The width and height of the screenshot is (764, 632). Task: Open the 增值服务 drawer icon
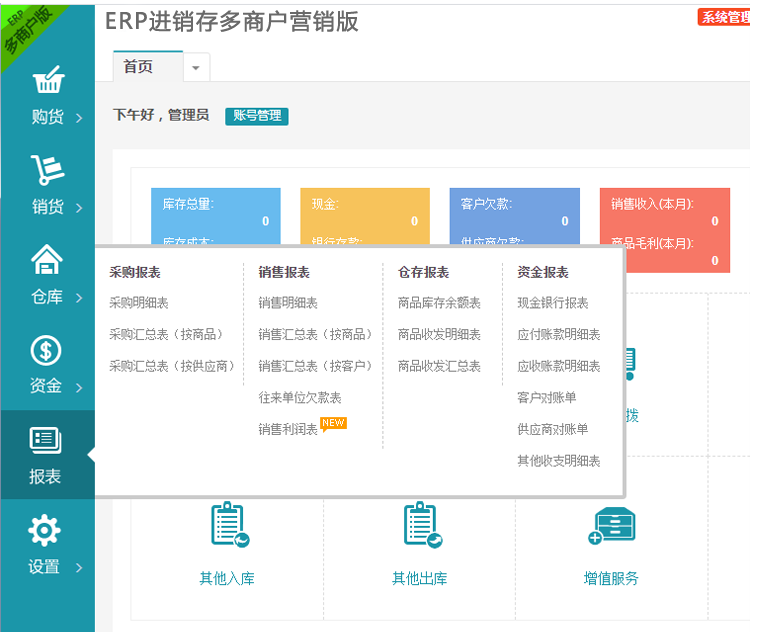612,525
